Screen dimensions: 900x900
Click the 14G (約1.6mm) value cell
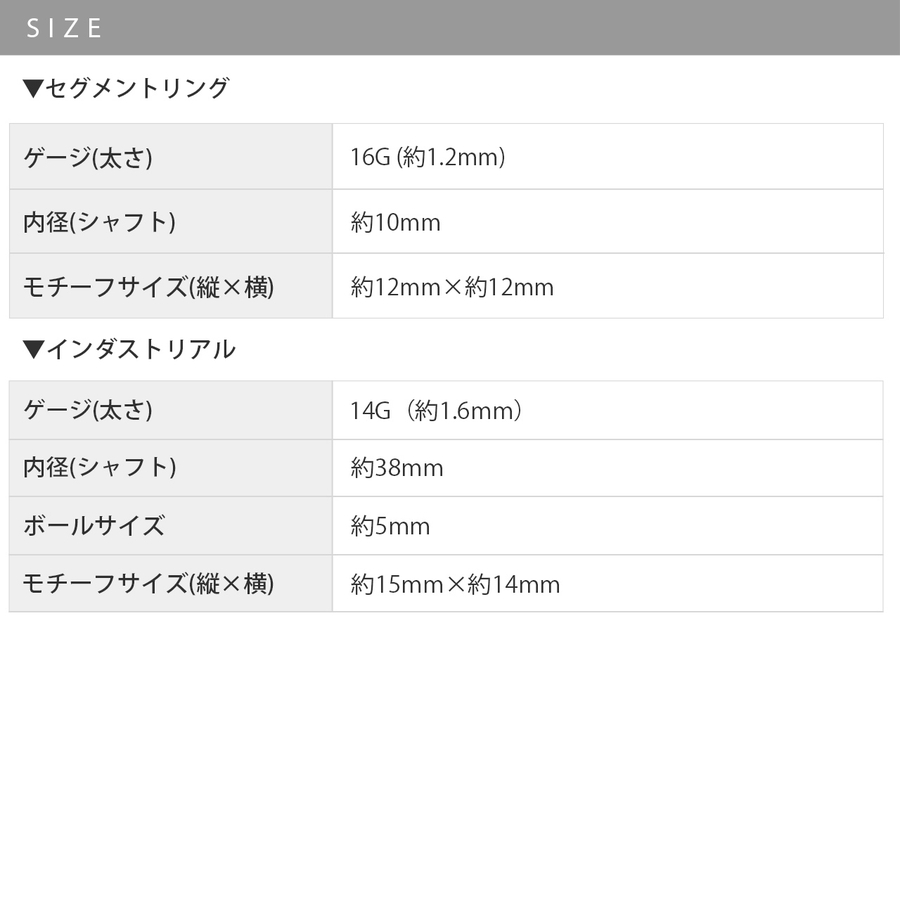438,410
